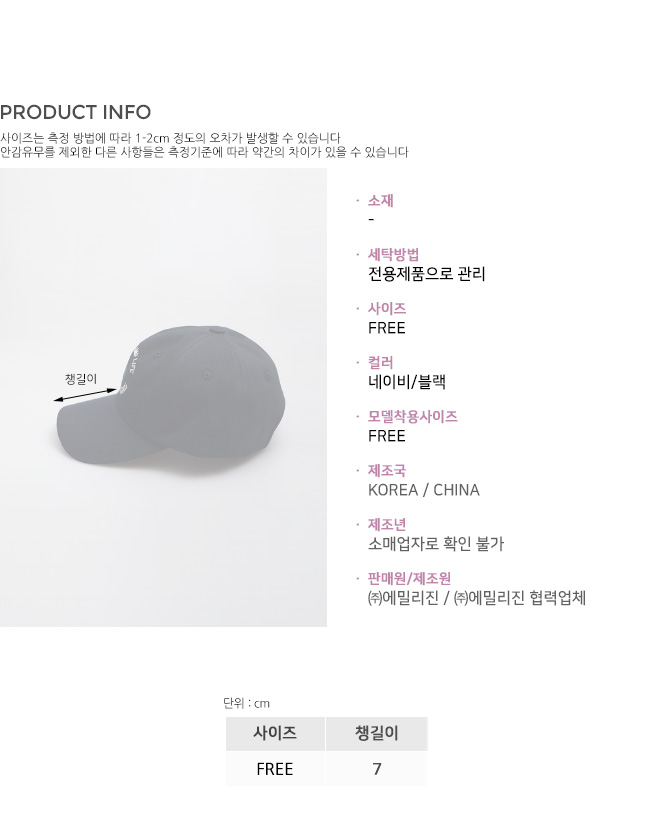Click the FREE cell in size table
This screenshot has width=651, height=839.
point(275,769)
